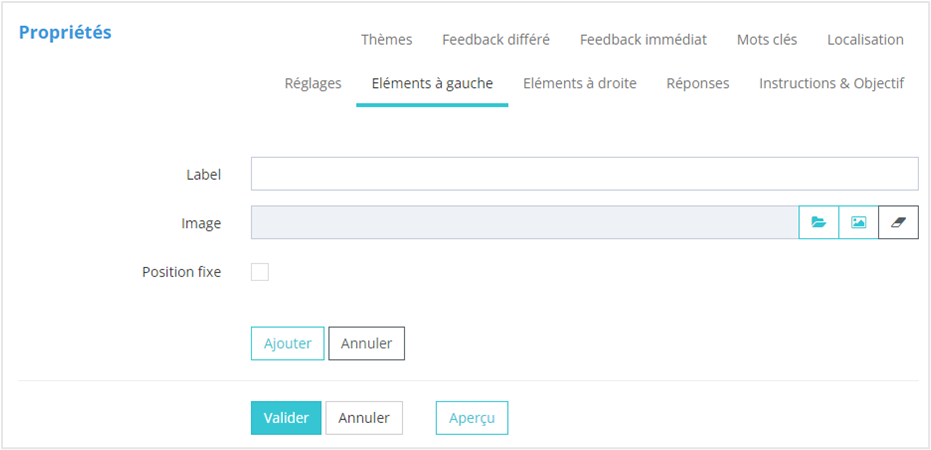Show the Eléments à droite tab
Screen dimensions: 931x450
580,83
